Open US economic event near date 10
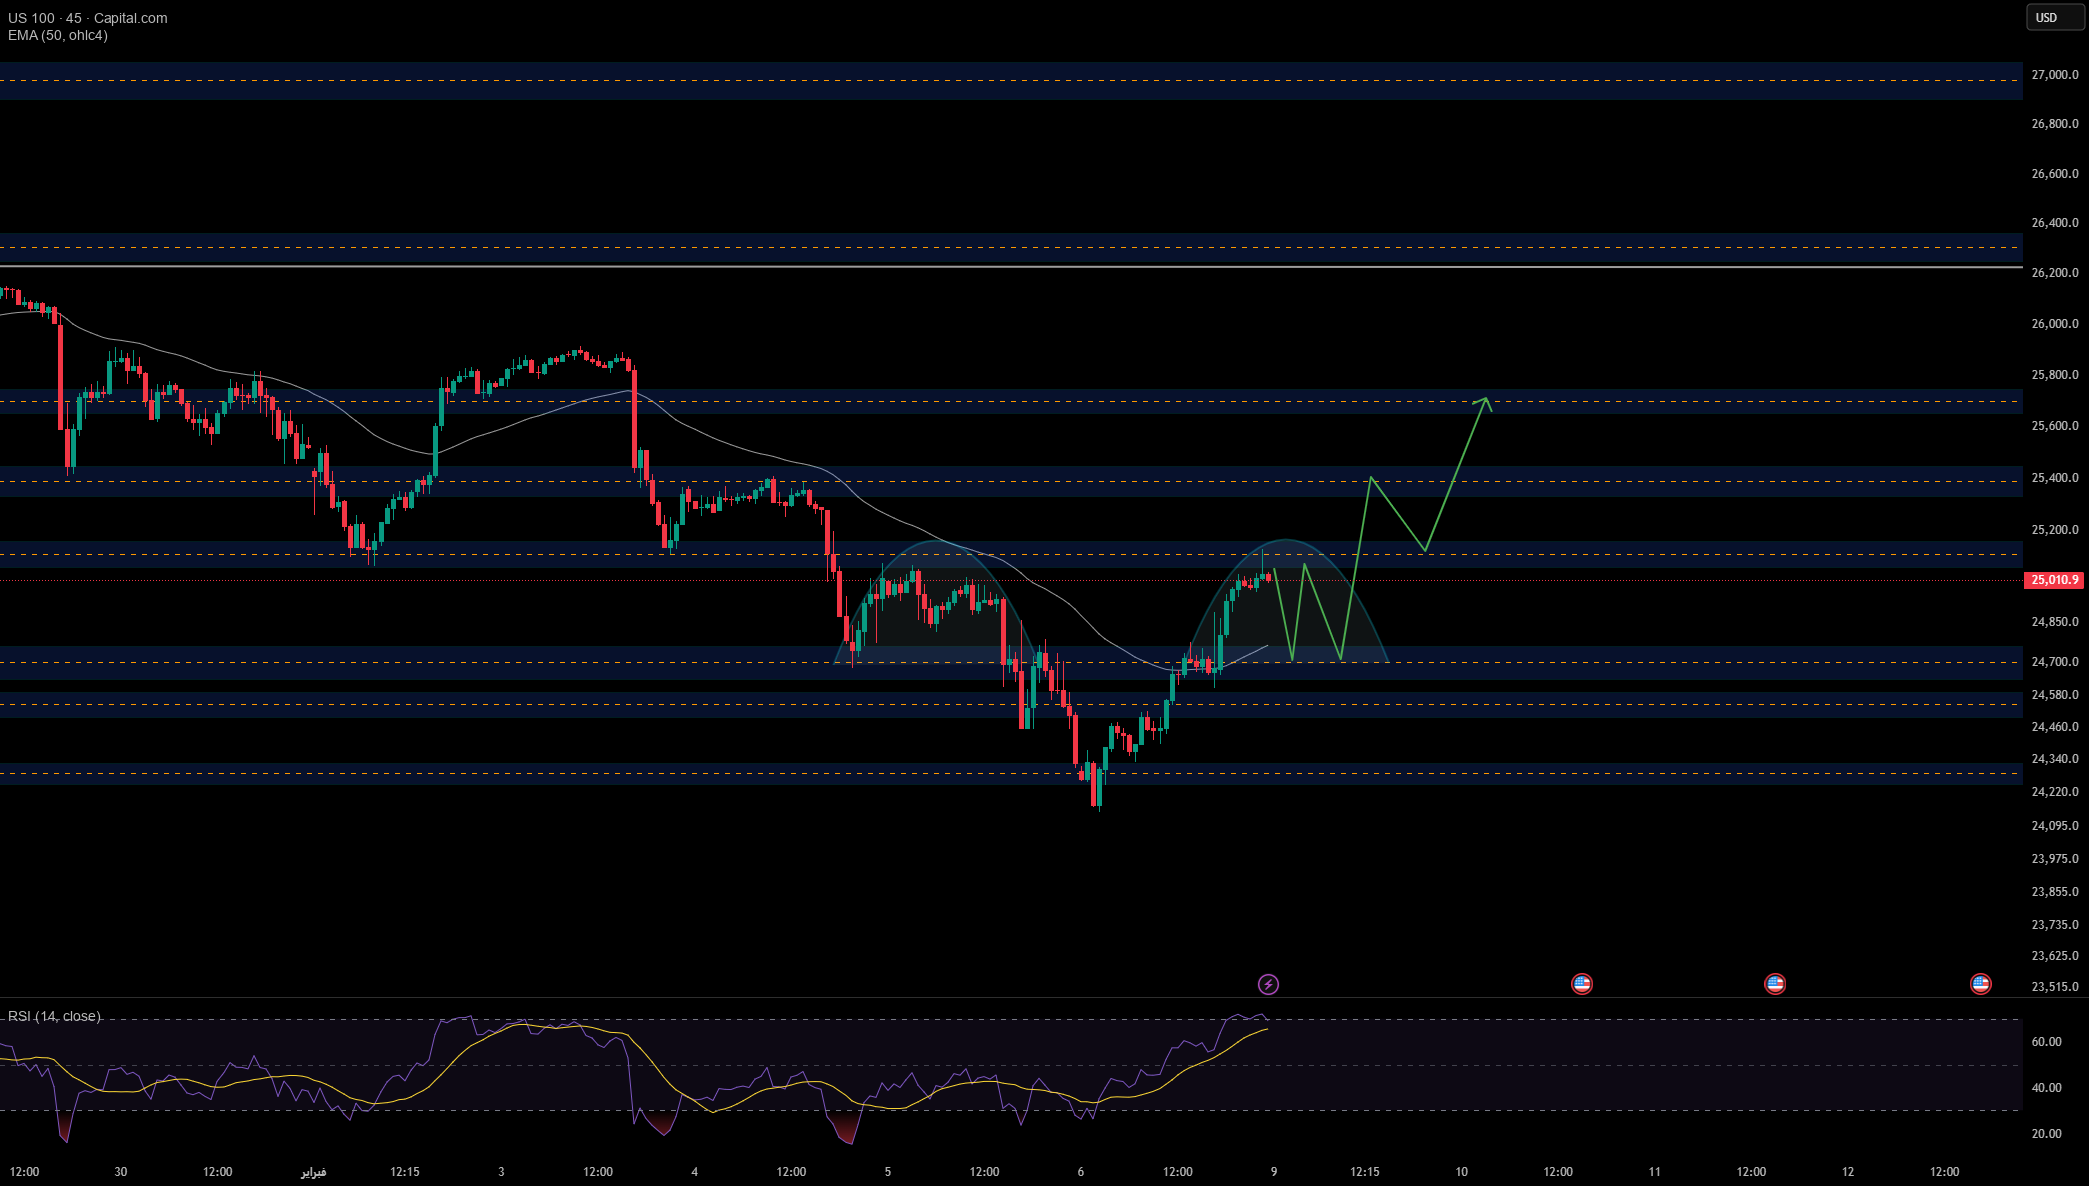This screenshot has width=2089, height=1186. (1581, 984)
